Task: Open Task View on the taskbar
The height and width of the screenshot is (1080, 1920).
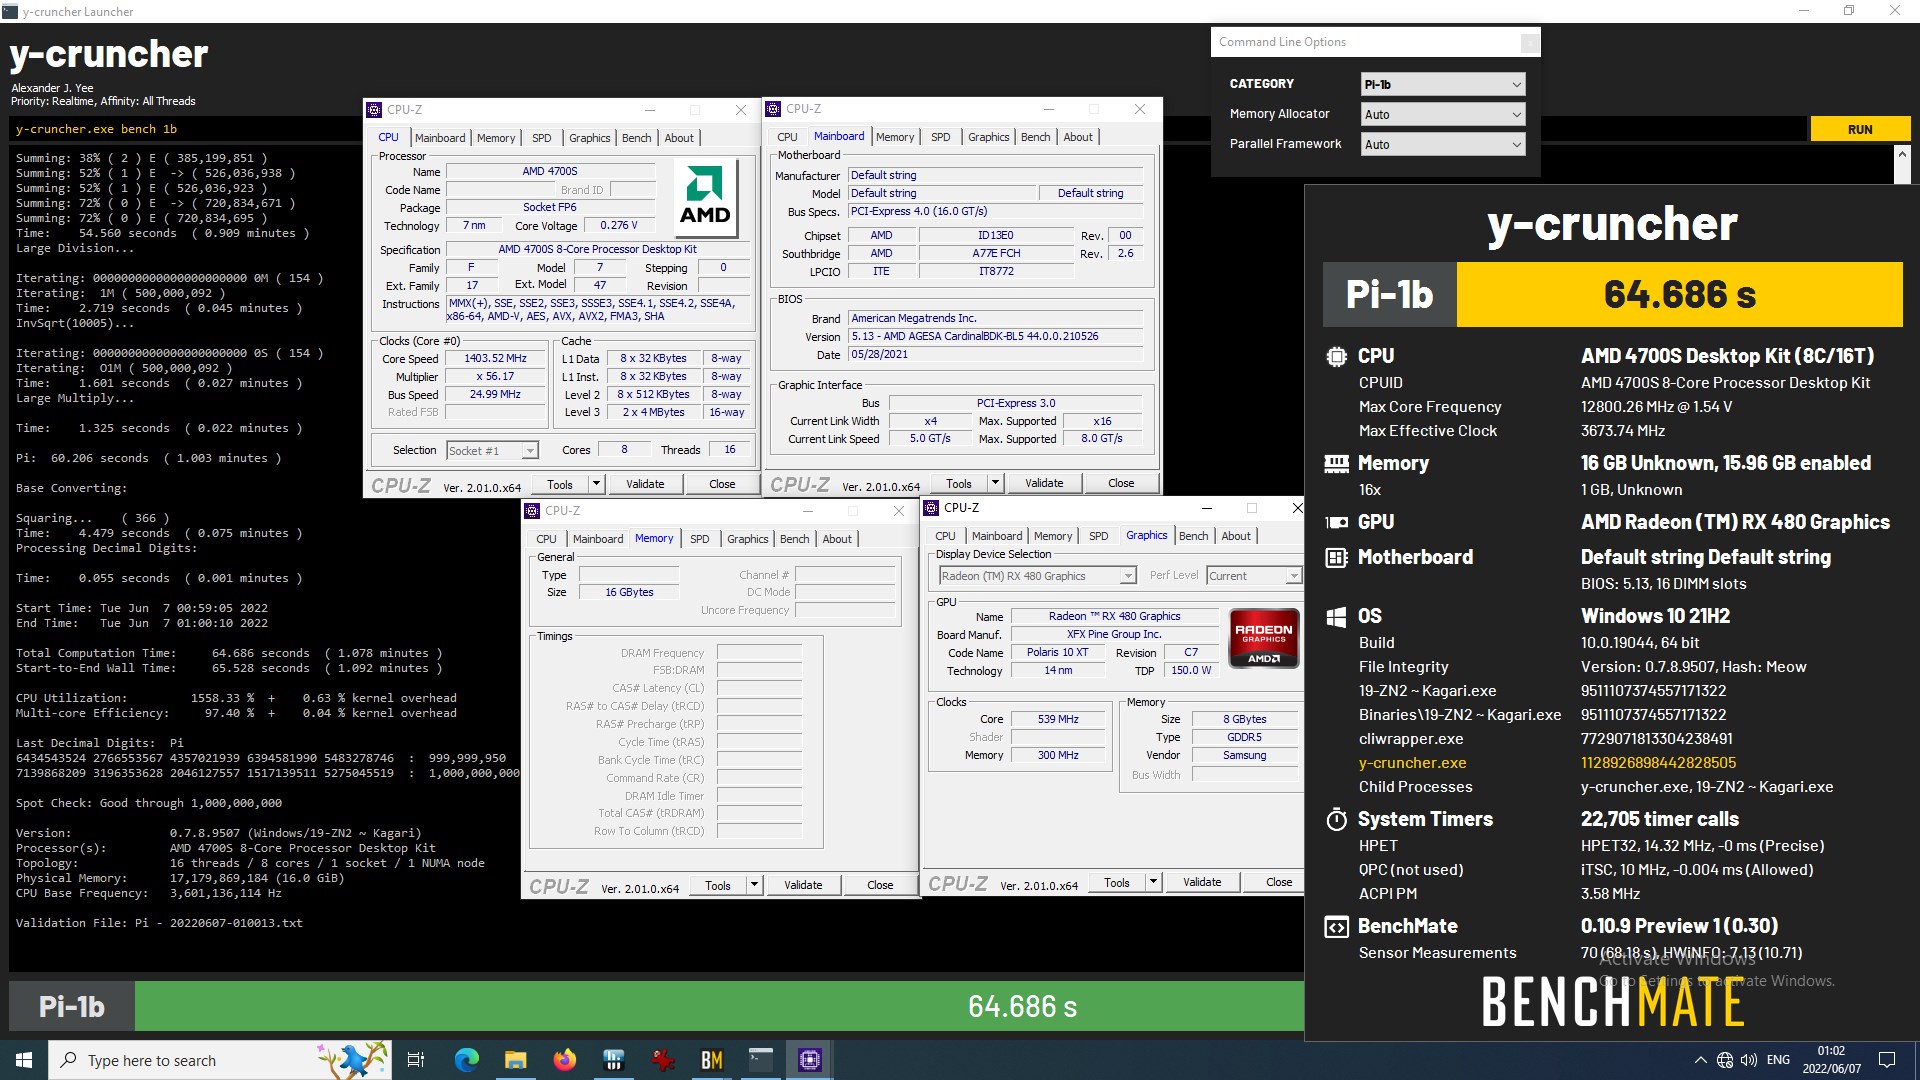Action: (x=416, y=1060)
